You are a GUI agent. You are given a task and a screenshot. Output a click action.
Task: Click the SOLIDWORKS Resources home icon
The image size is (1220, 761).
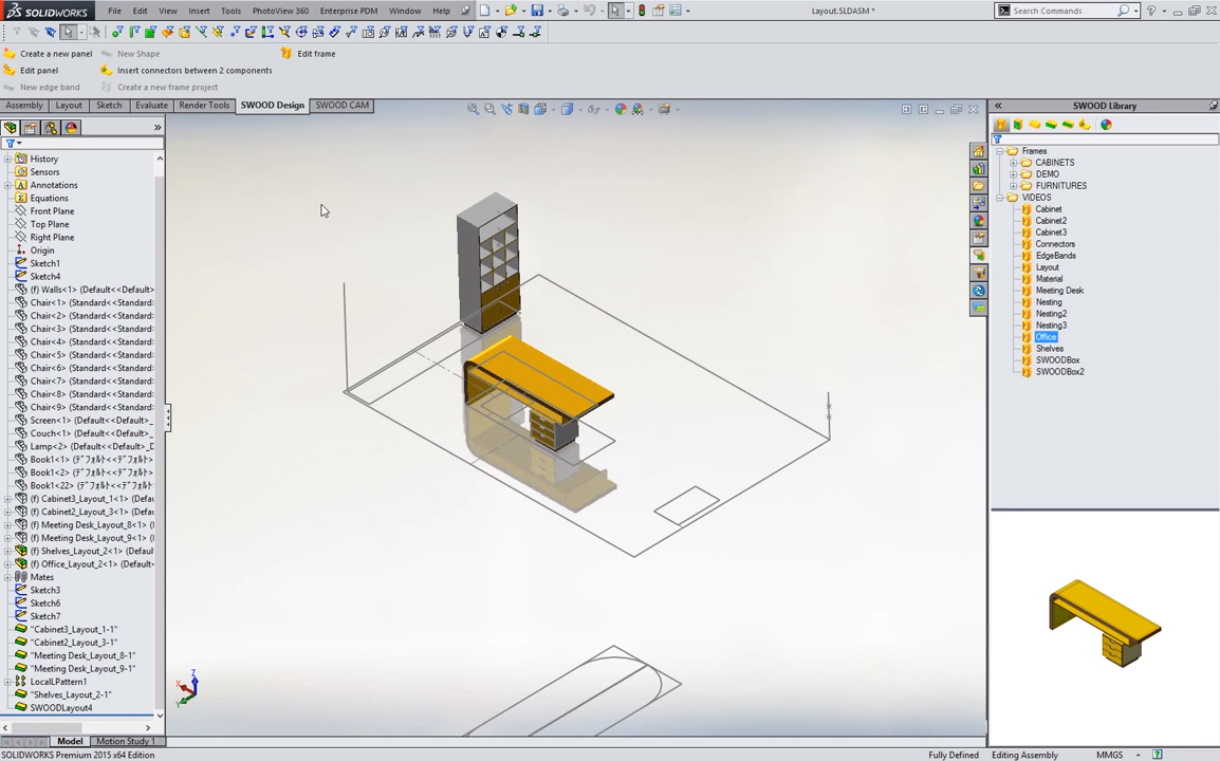tap(979, 151)
